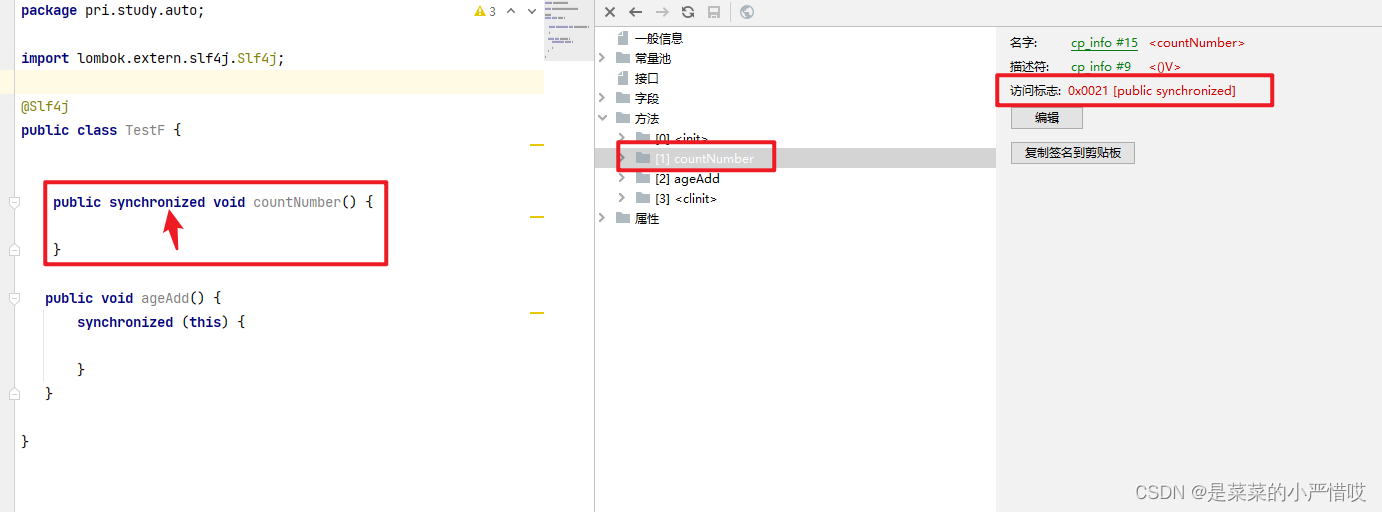Fold the ageAdd method via gutter icon

(x=14, y=298)
